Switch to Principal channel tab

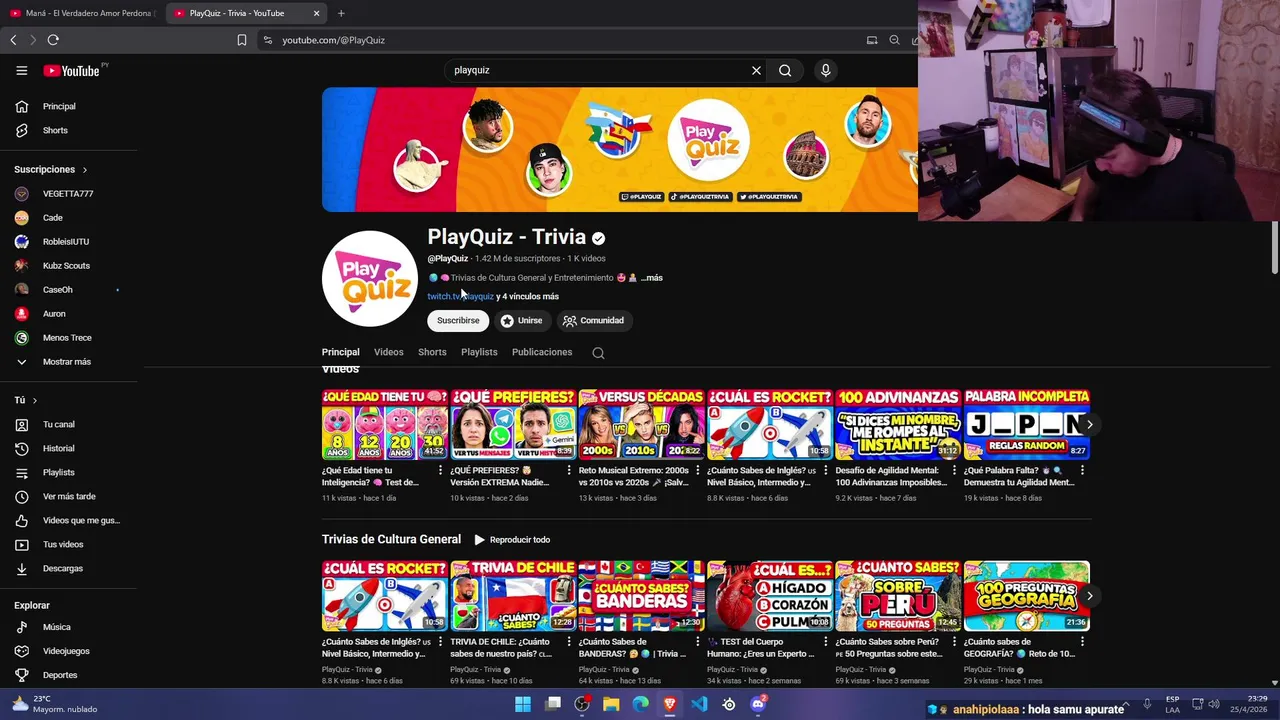[341, 352]
